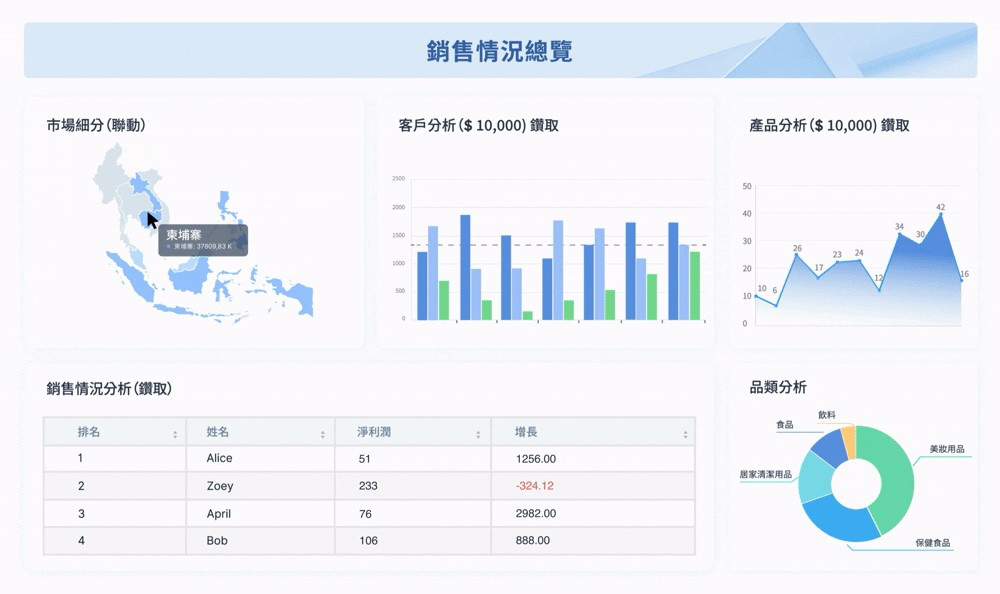
Task: Select the grey Myanmar region on the map
Action: pos(110,179)
